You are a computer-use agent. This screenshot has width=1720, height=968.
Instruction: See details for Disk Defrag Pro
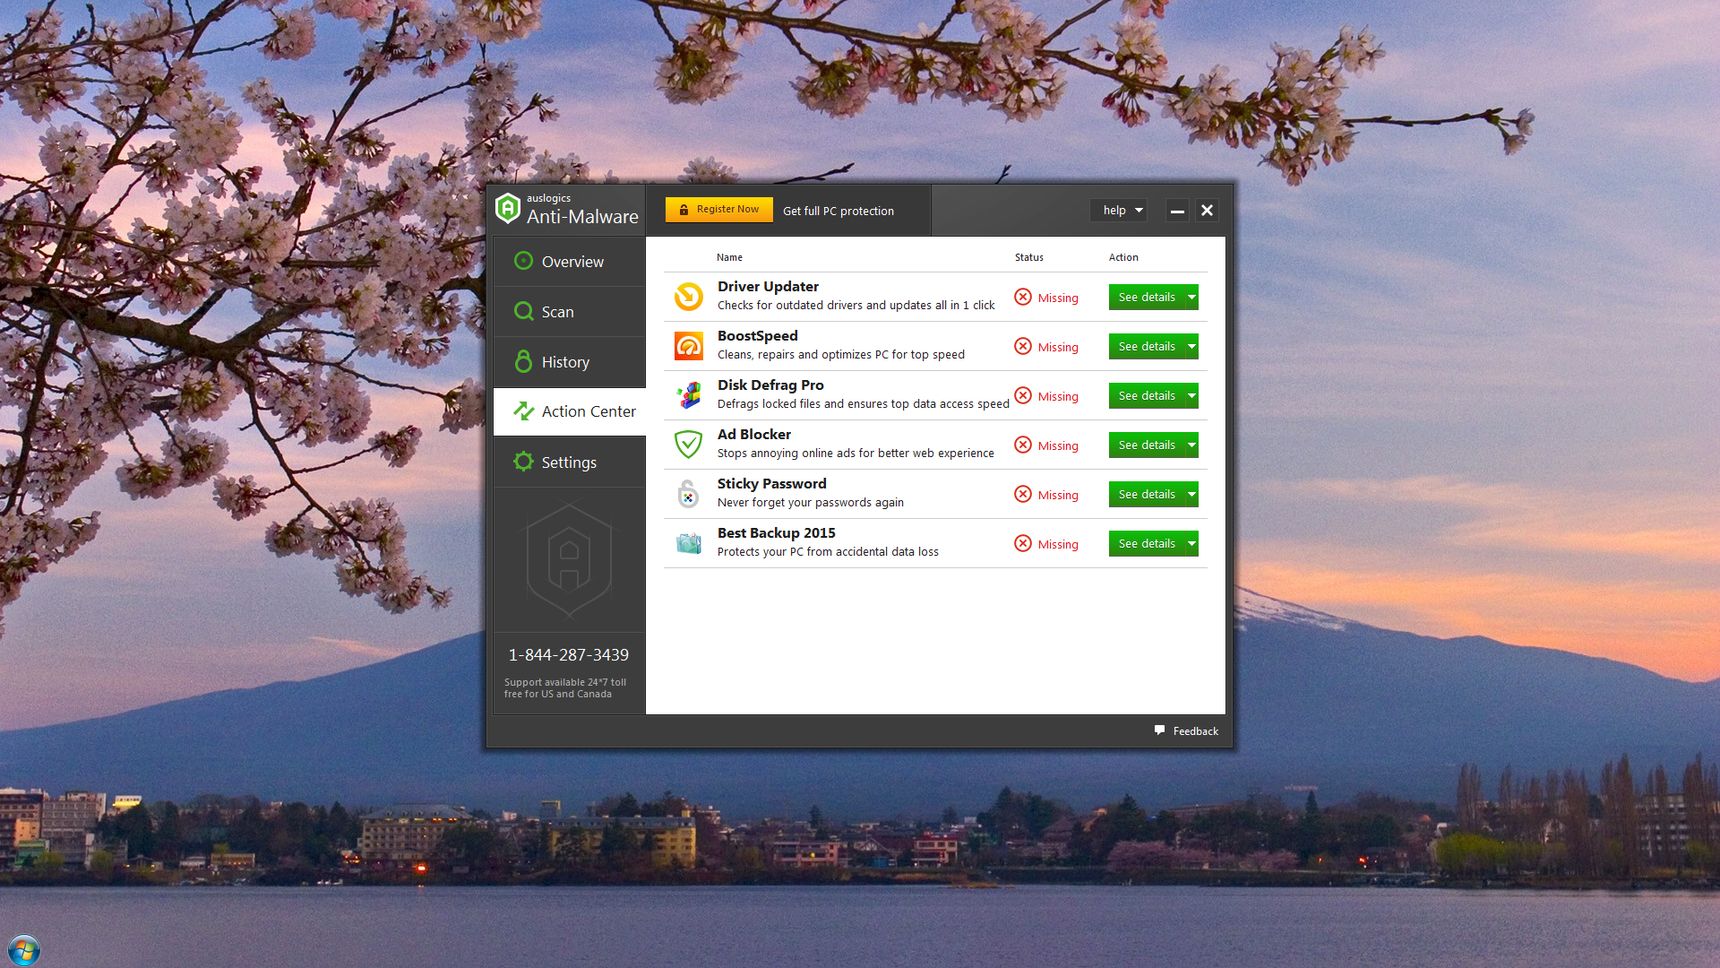[x=1146, y=395]
